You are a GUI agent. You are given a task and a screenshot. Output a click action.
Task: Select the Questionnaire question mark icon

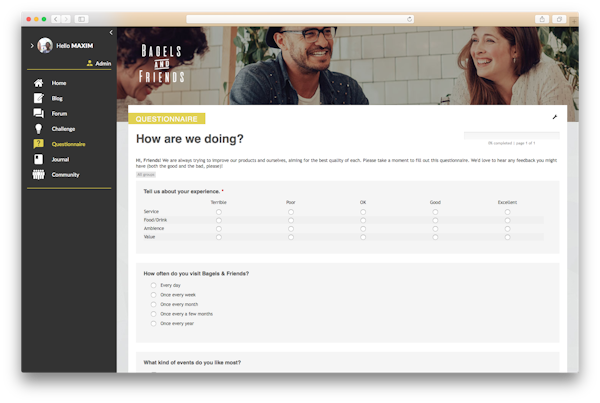click(38, 144)
